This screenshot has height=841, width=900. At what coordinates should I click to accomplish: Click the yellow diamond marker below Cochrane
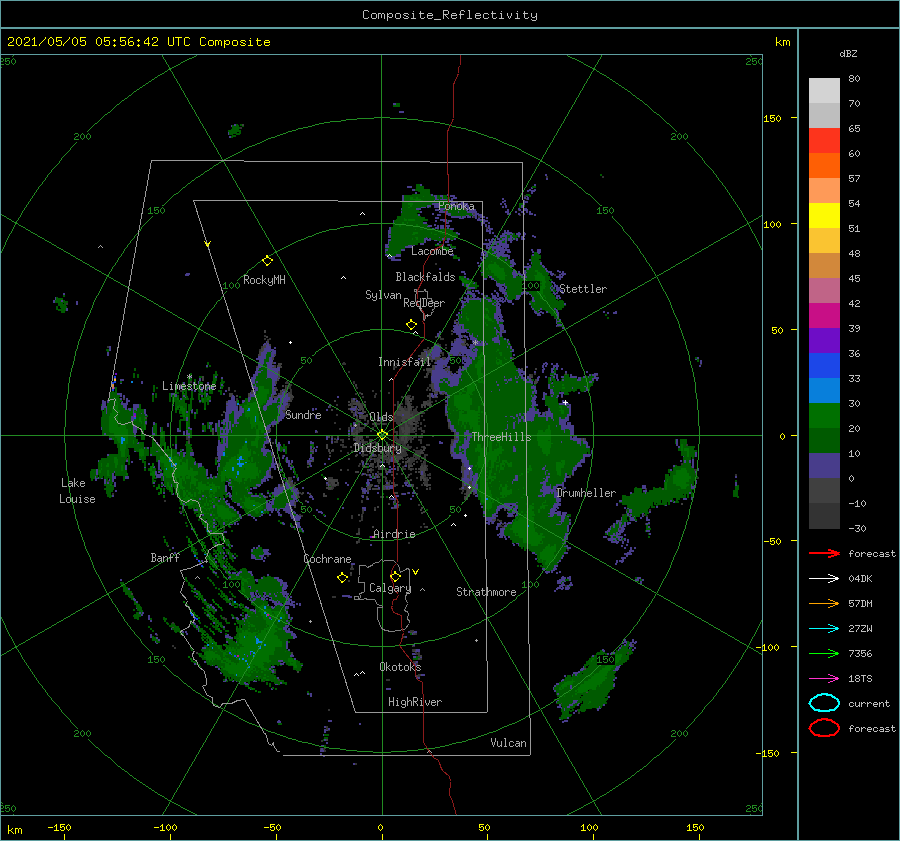(x=342, y=578)
